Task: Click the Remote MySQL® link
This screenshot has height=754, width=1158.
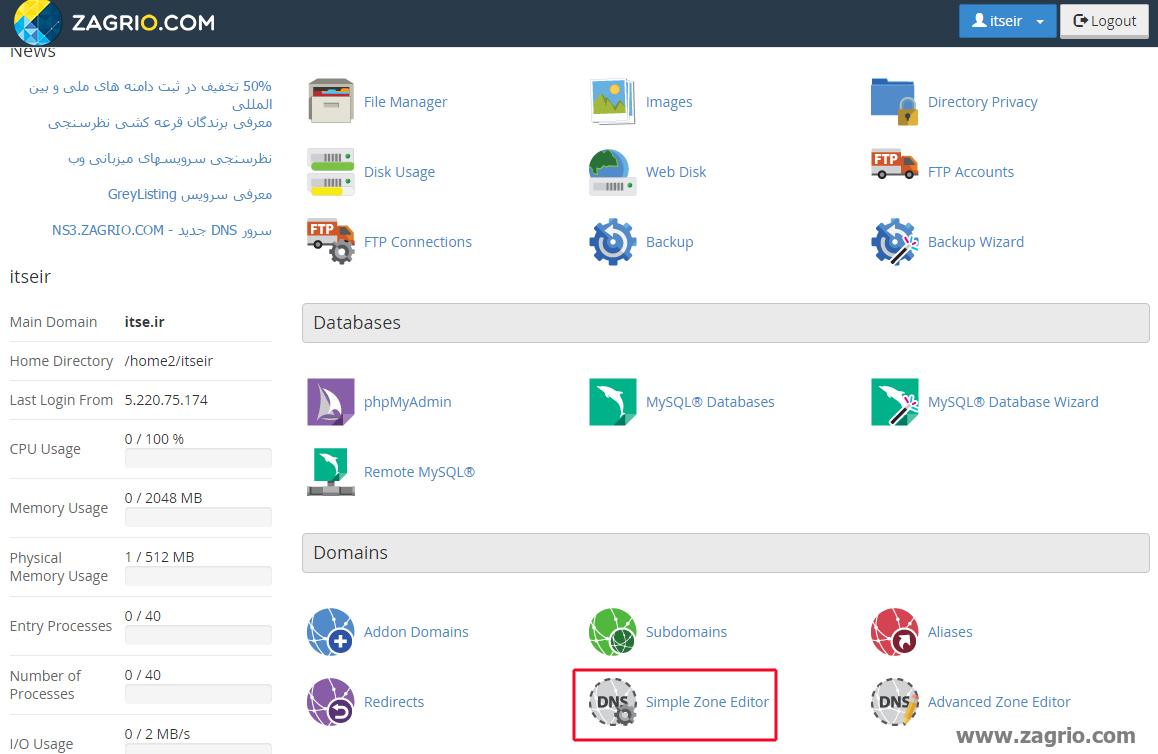Action: 419,472
